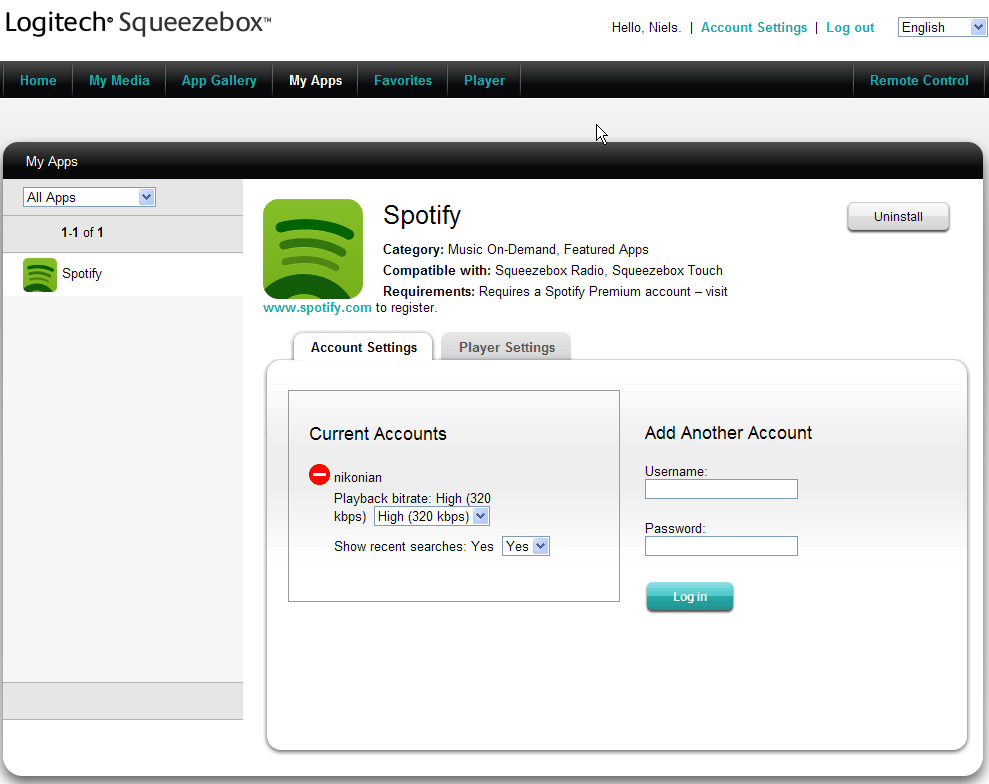Click the '1-1 of 1' pagination text
Image resolution: width=989 pixels, height=784 pixels.
pyautogui.click(x=83, y=233)
